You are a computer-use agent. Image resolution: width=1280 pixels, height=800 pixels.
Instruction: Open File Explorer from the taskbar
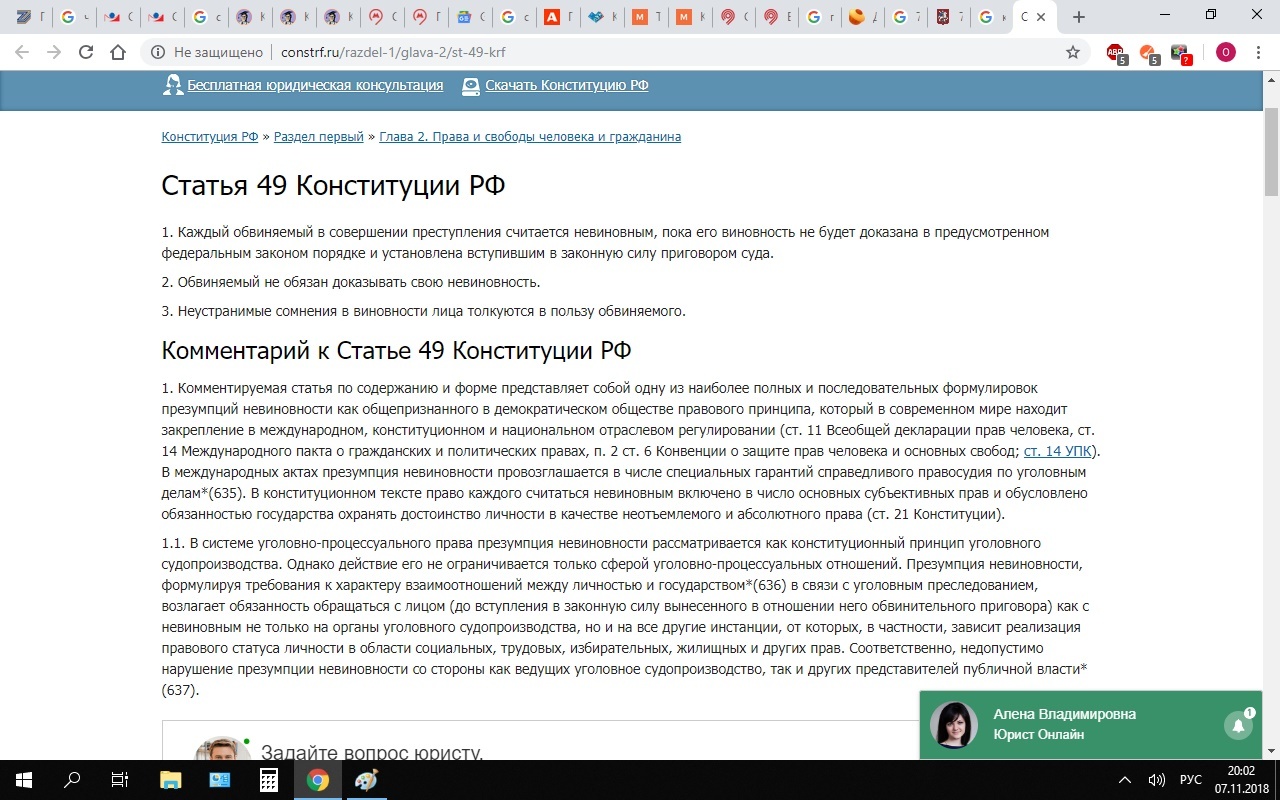pos(171,780)
